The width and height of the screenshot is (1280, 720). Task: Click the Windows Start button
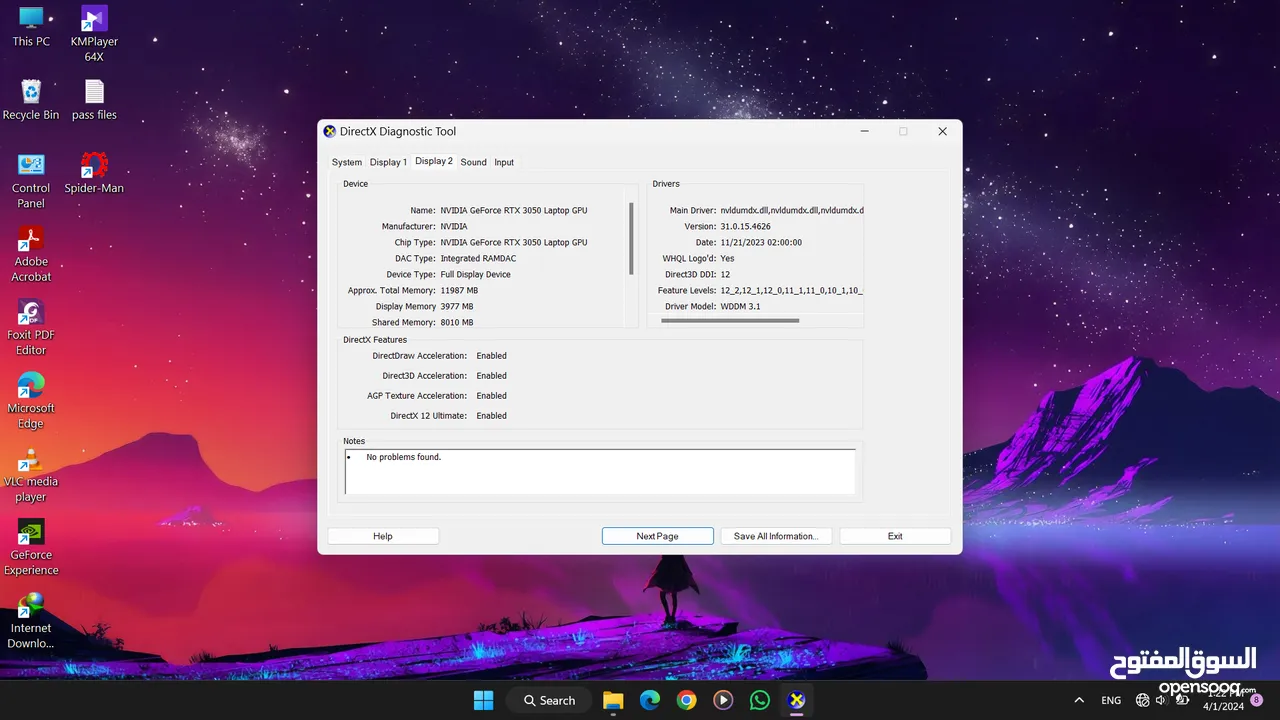coord(483,700)
